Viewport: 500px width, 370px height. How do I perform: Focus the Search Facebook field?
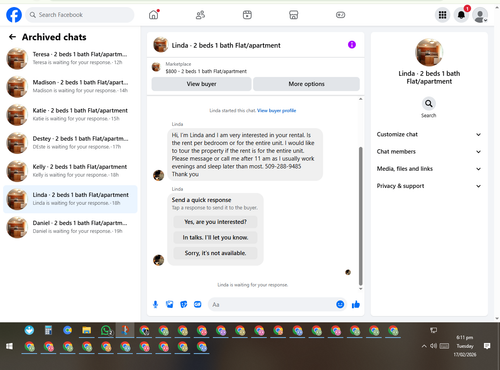(80, 15)
